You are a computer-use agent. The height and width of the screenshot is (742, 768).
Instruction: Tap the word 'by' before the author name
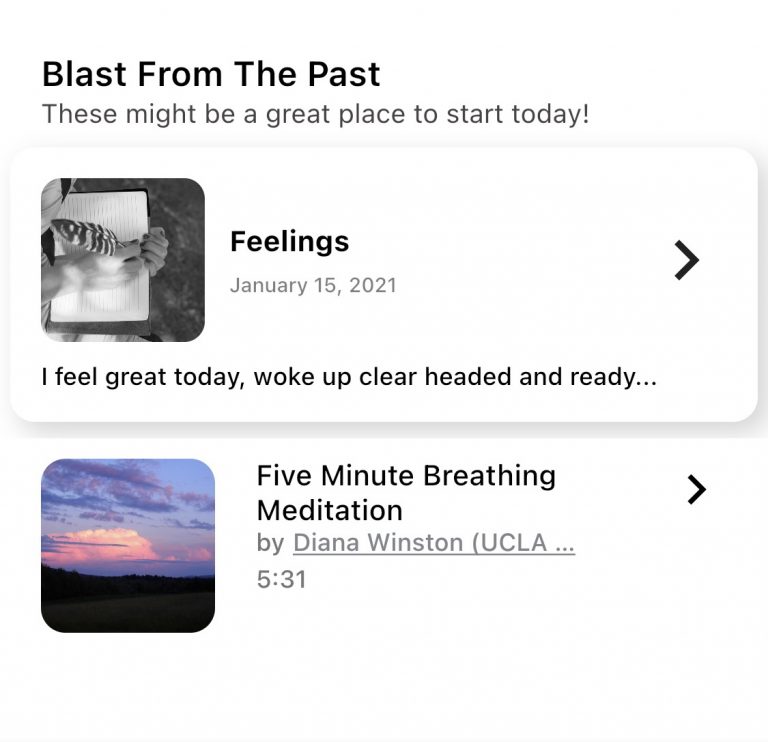[270, 543]
